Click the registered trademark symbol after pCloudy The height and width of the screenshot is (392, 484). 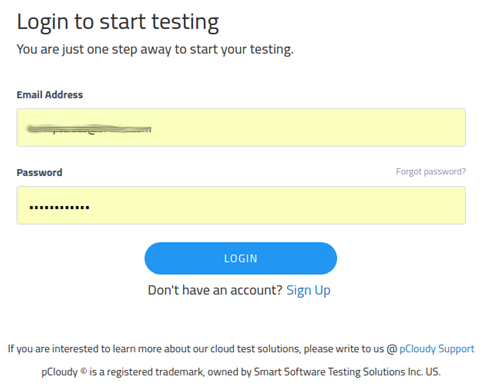[x=84, y=370]
